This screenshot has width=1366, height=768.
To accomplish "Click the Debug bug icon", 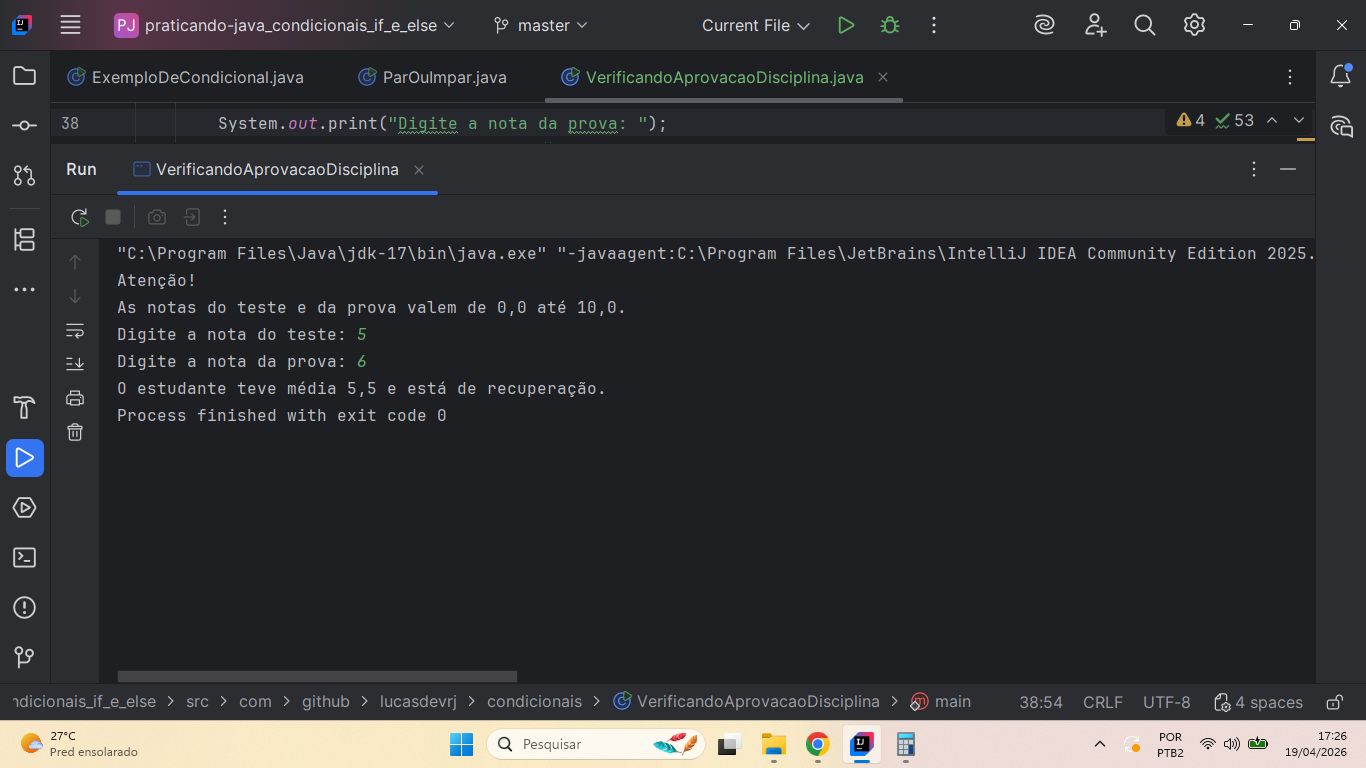I will [889, 26].
